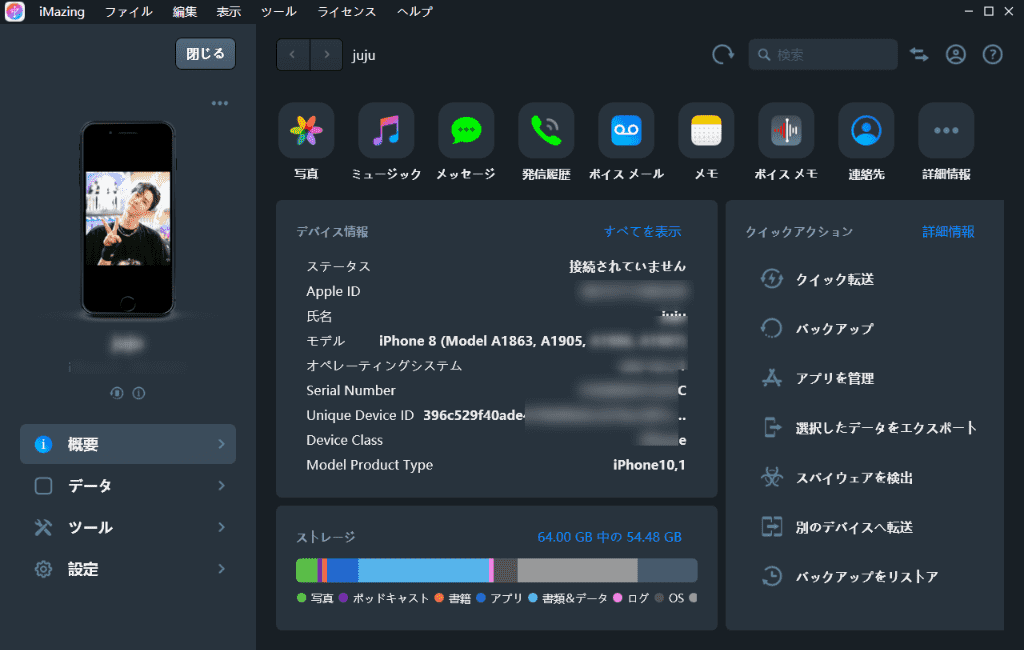The width and height of the screenshot is (1024, 650).
Task: Select 別のデバイスへ転送 transfer to another device
Action: click(837, 527)
